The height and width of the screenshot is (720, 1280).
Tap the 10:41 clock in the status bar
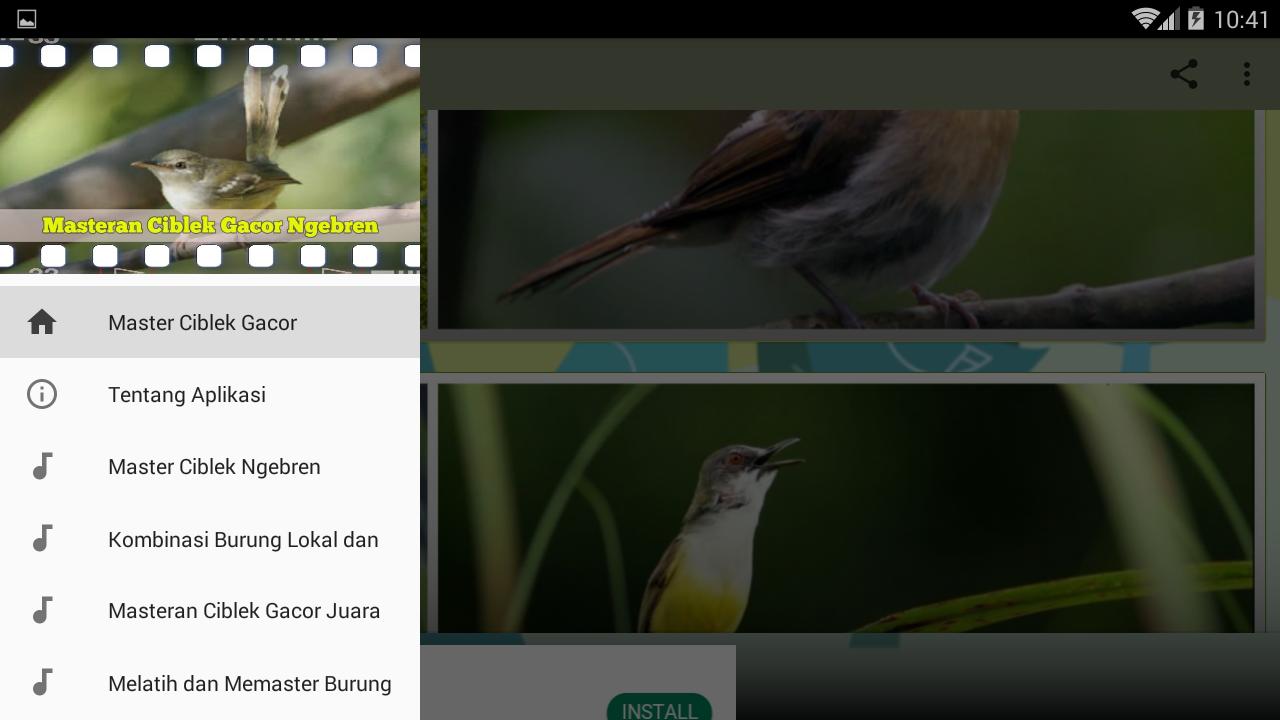[1241, 20]
